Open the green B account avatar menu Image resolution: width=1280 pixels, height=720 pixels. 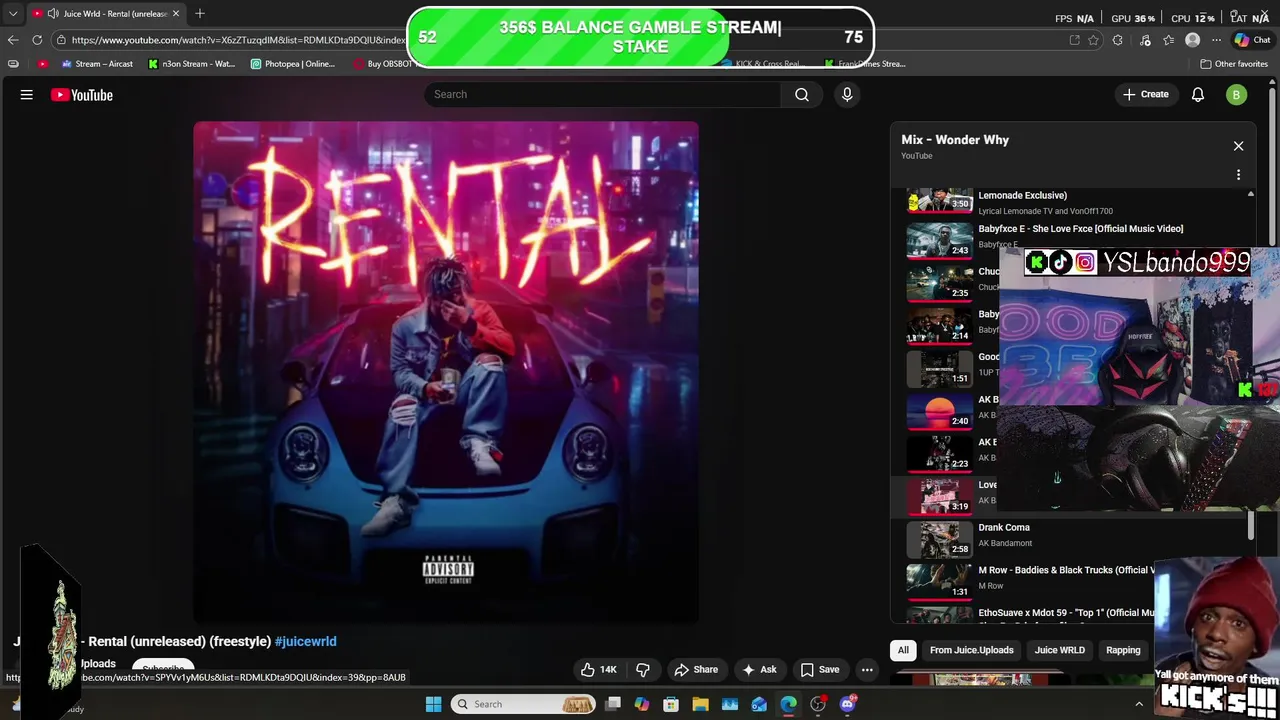[x=1237, y=95]
